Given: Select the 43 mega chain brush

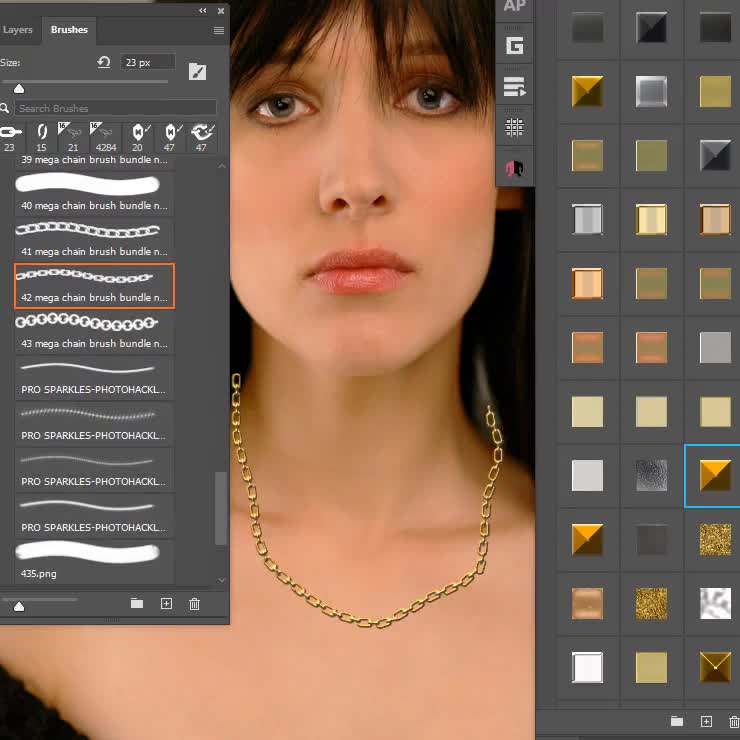Looking at the screenshot, I should pos(94,332).
